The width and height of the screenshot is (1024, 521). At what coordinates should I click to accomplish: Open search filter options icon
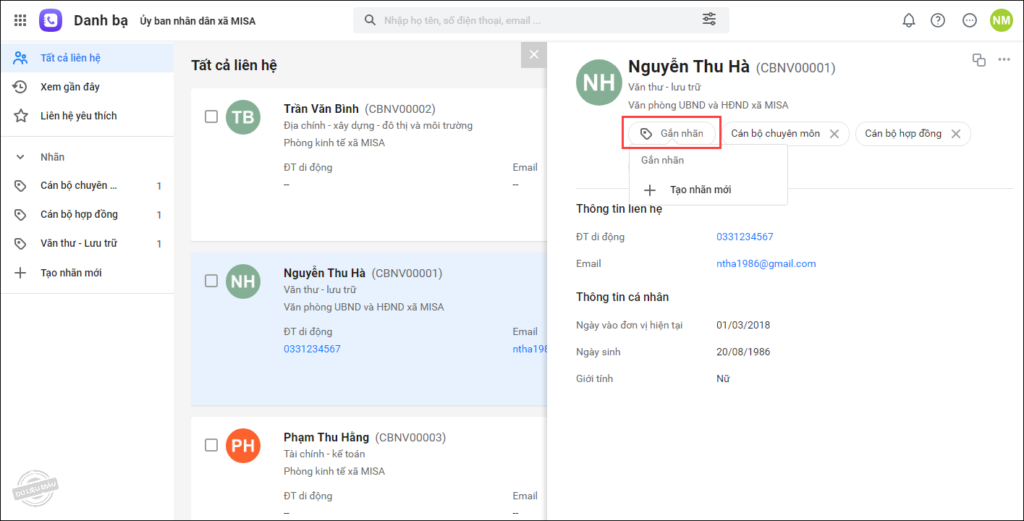click(x=709, y=20)
